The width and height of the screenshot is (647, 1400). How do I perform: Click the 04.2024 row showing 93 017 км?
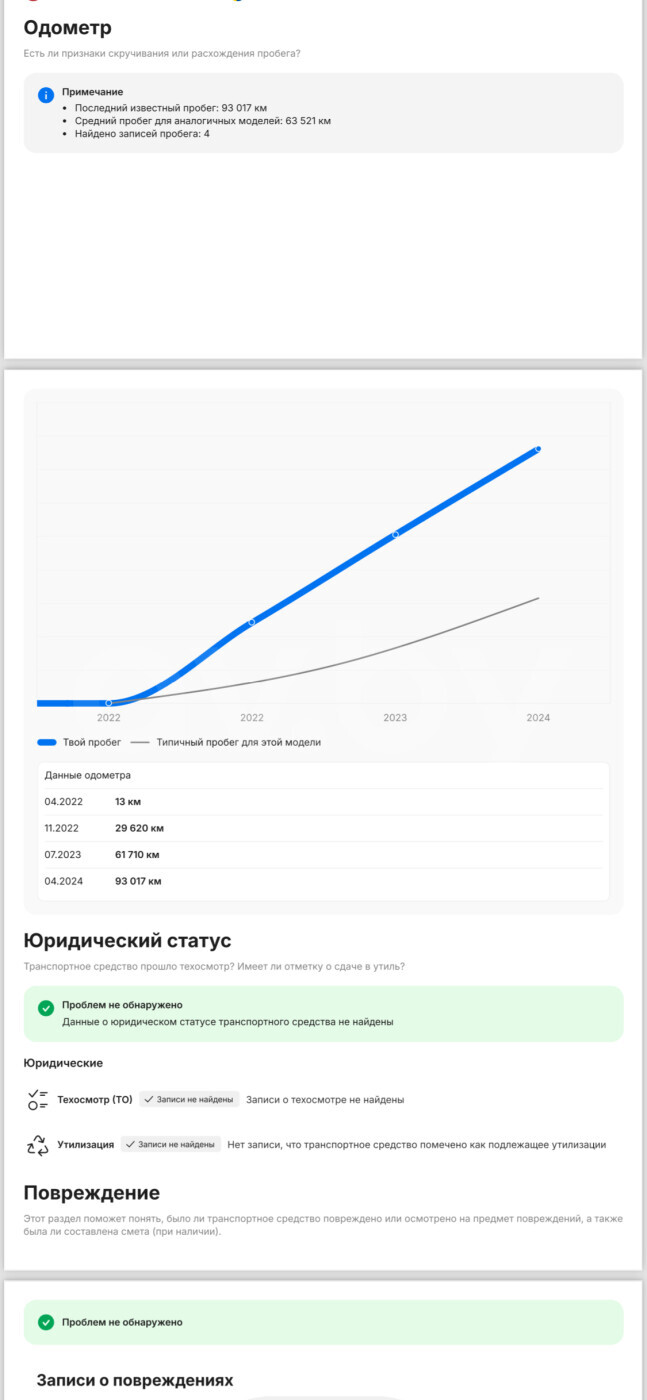click(323, 881)
